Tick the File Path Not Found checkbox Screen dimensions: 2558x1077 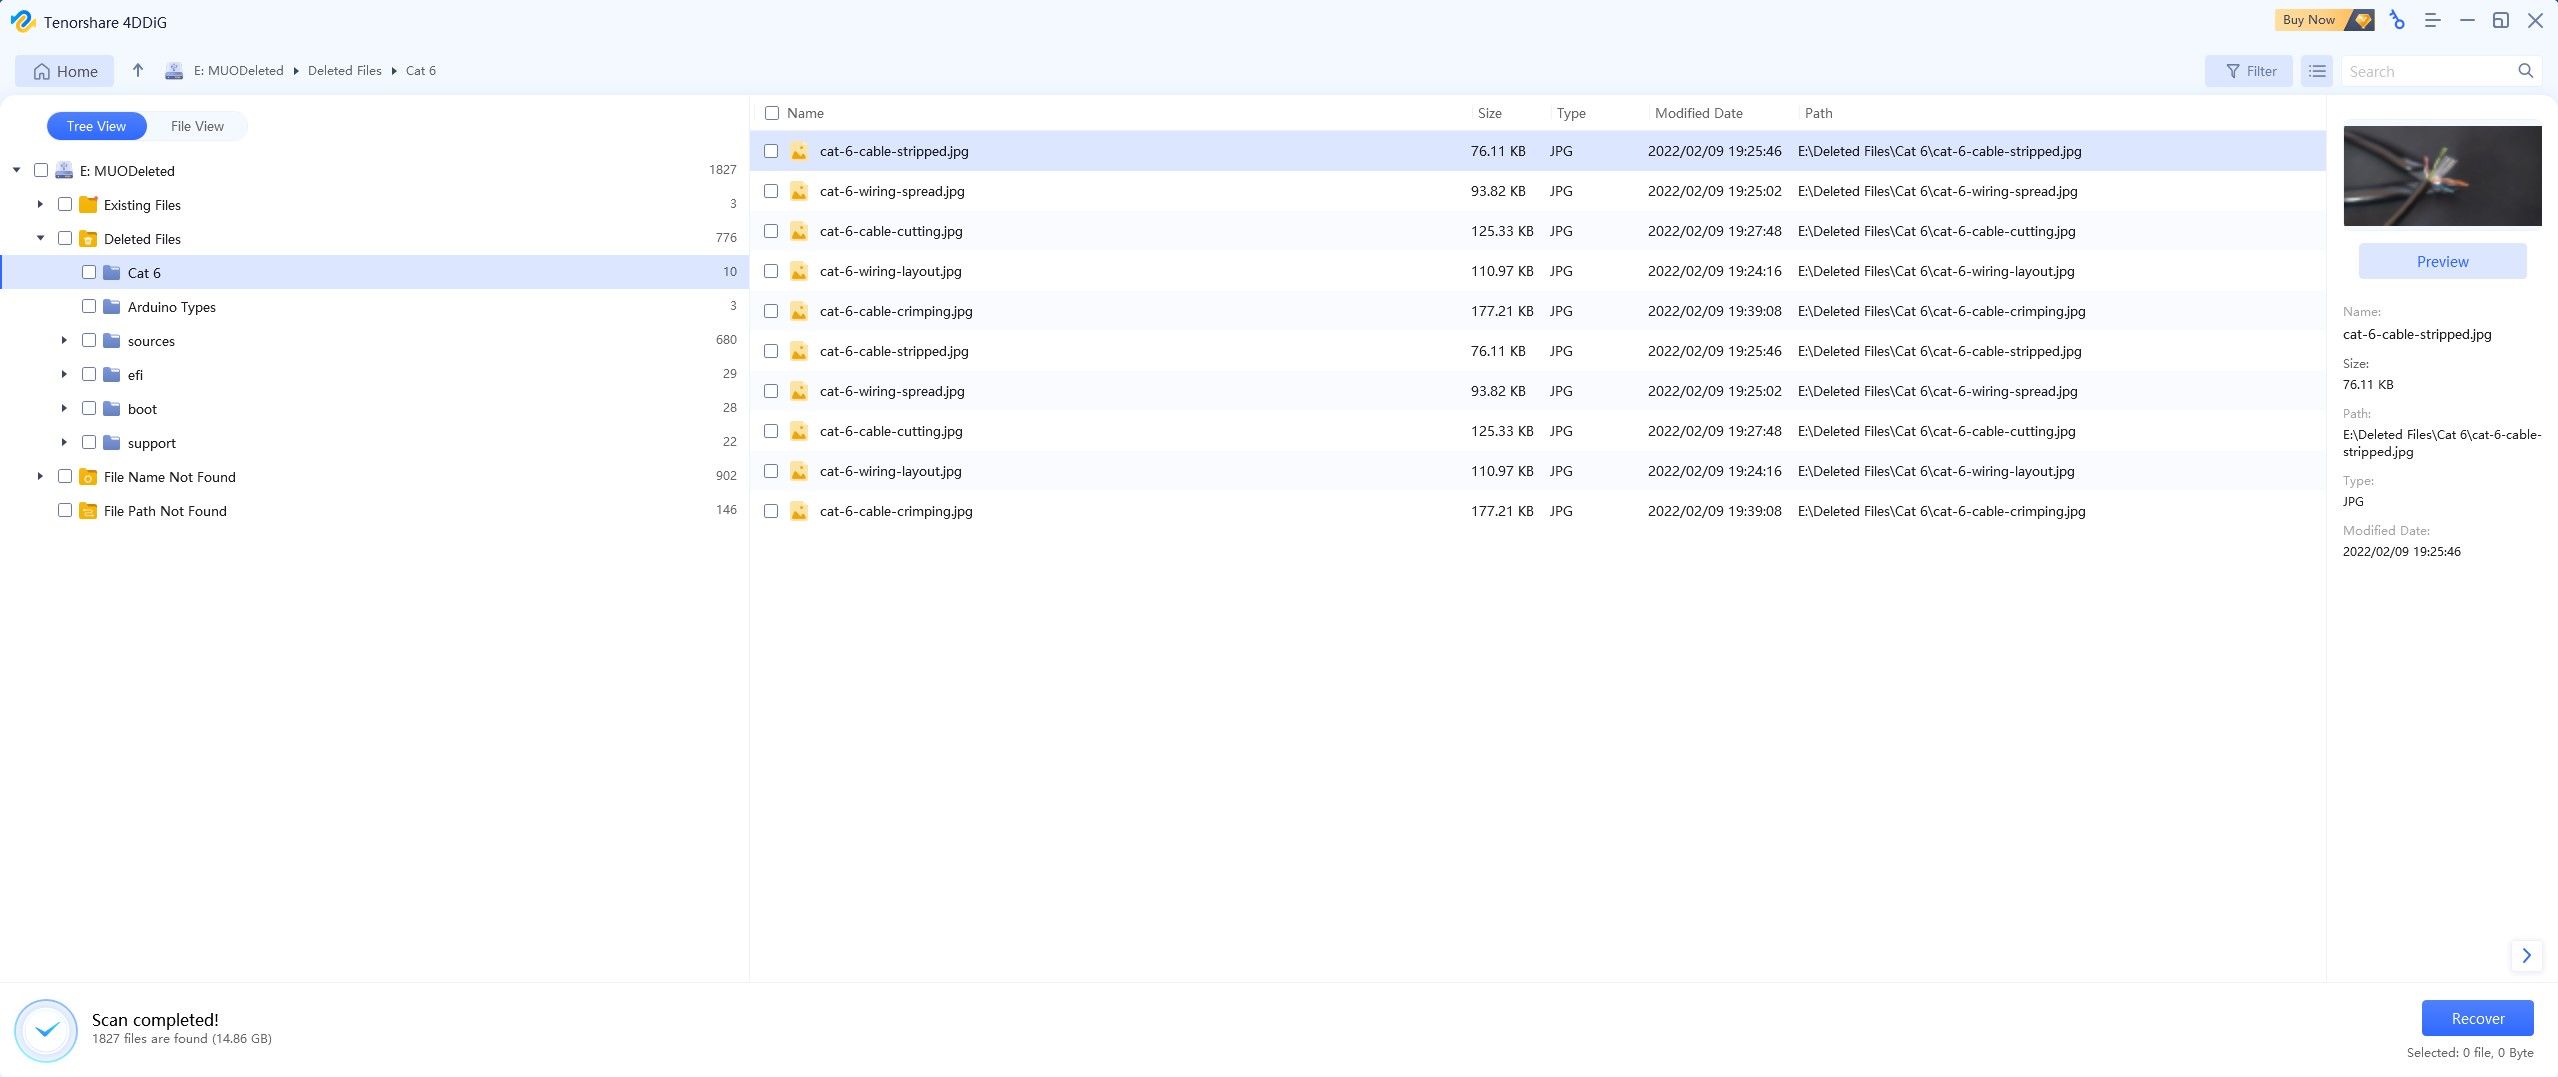[x=65, y=510]
